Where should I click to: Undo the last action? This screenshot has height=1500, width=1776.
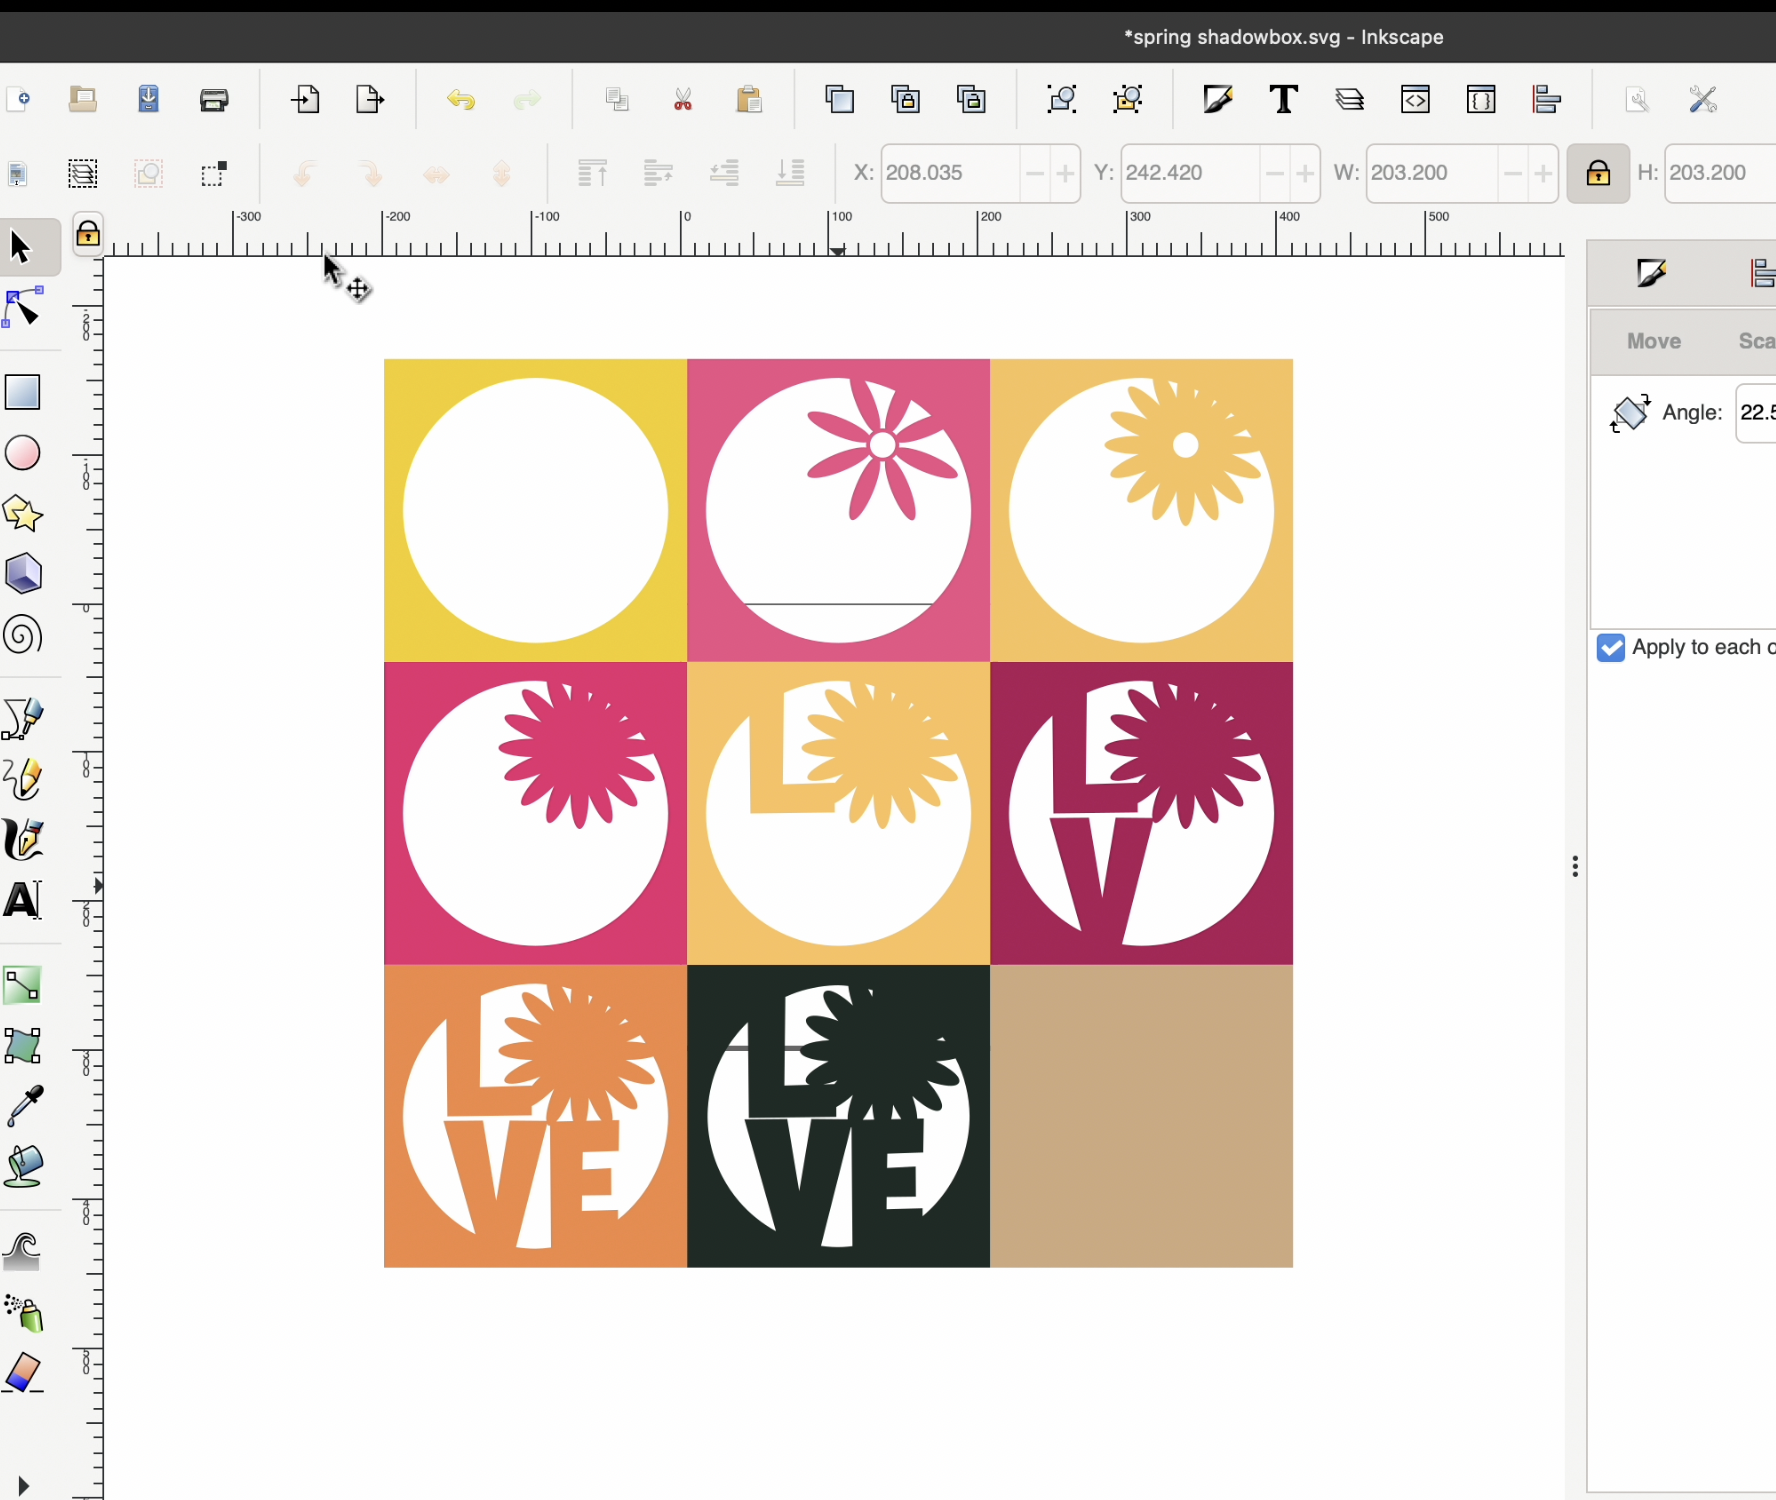click(461, 99)
